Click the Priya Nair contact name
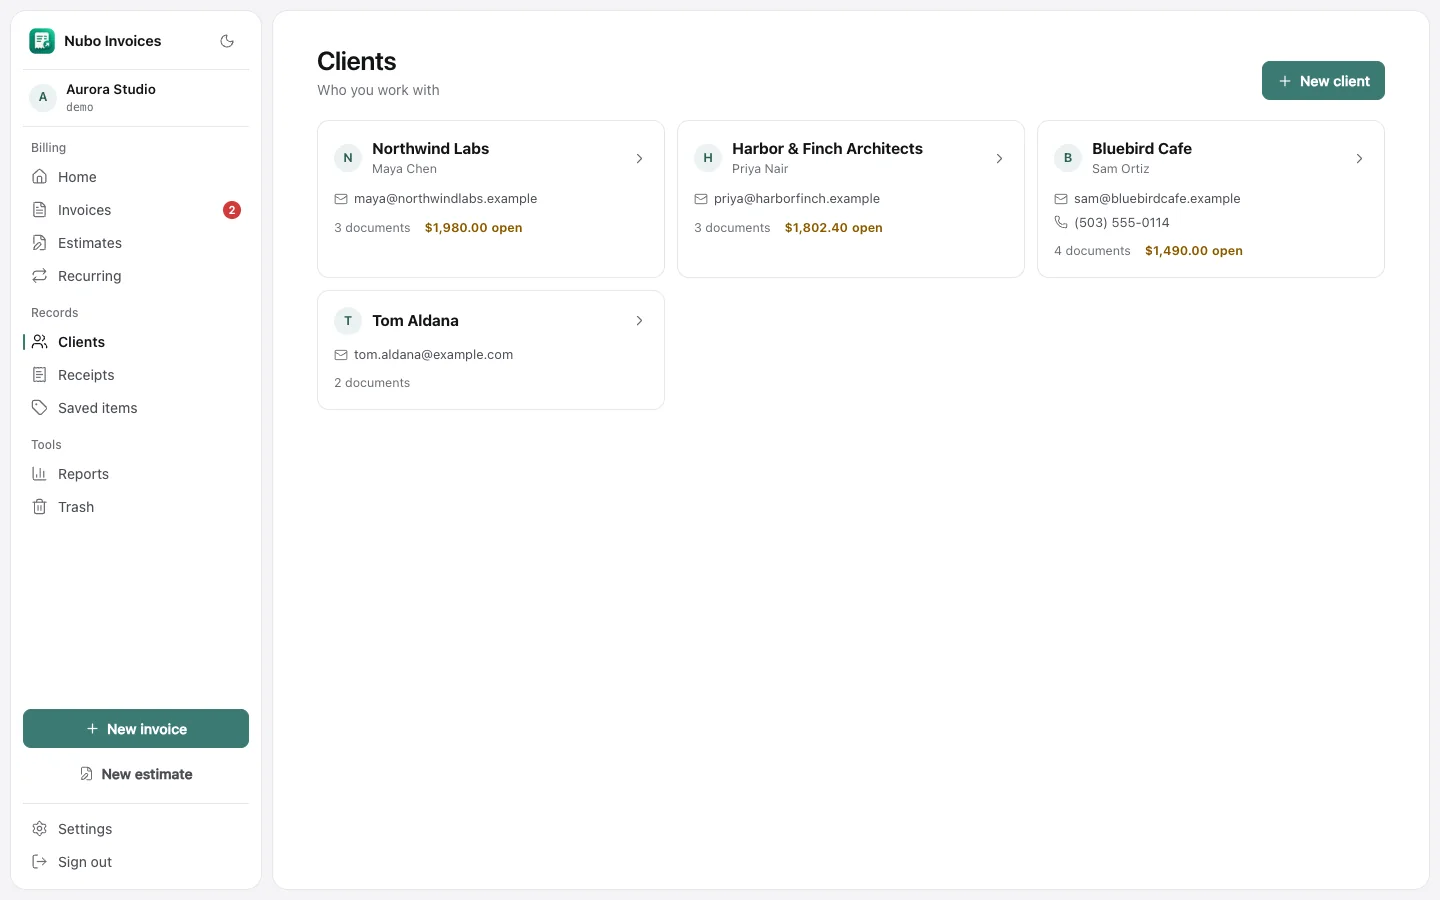The width and height of the screenshot is (1440, 900). [x=760, y=169]
